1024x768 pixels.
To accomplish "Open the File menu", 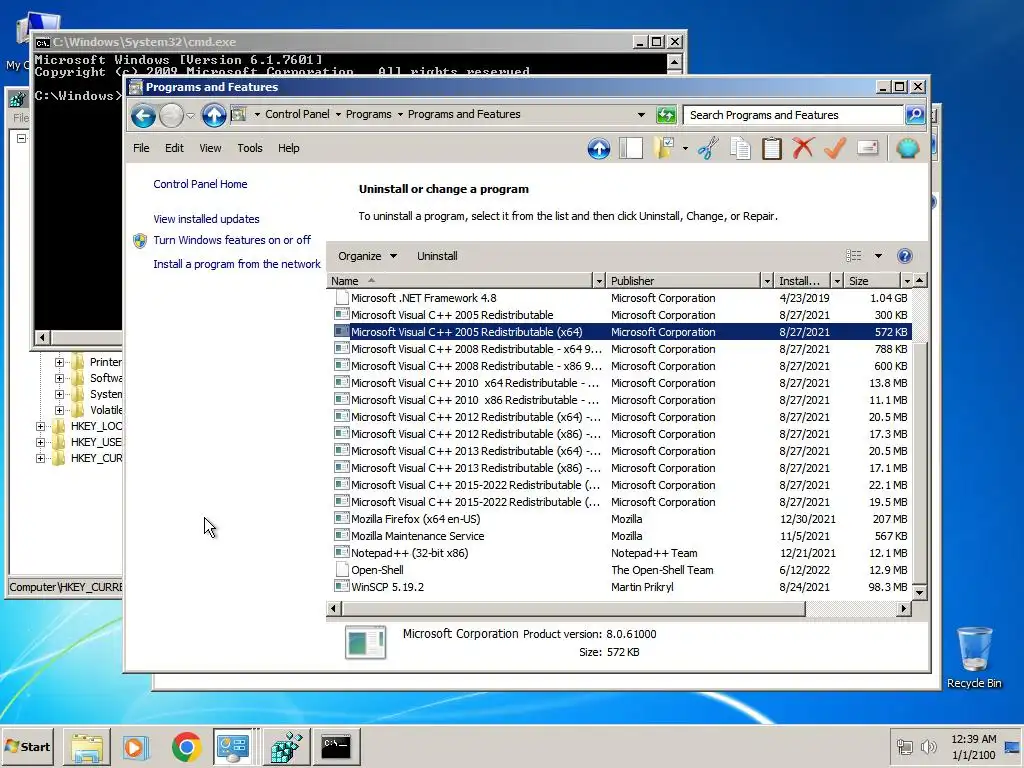I will tap(141, 148).
